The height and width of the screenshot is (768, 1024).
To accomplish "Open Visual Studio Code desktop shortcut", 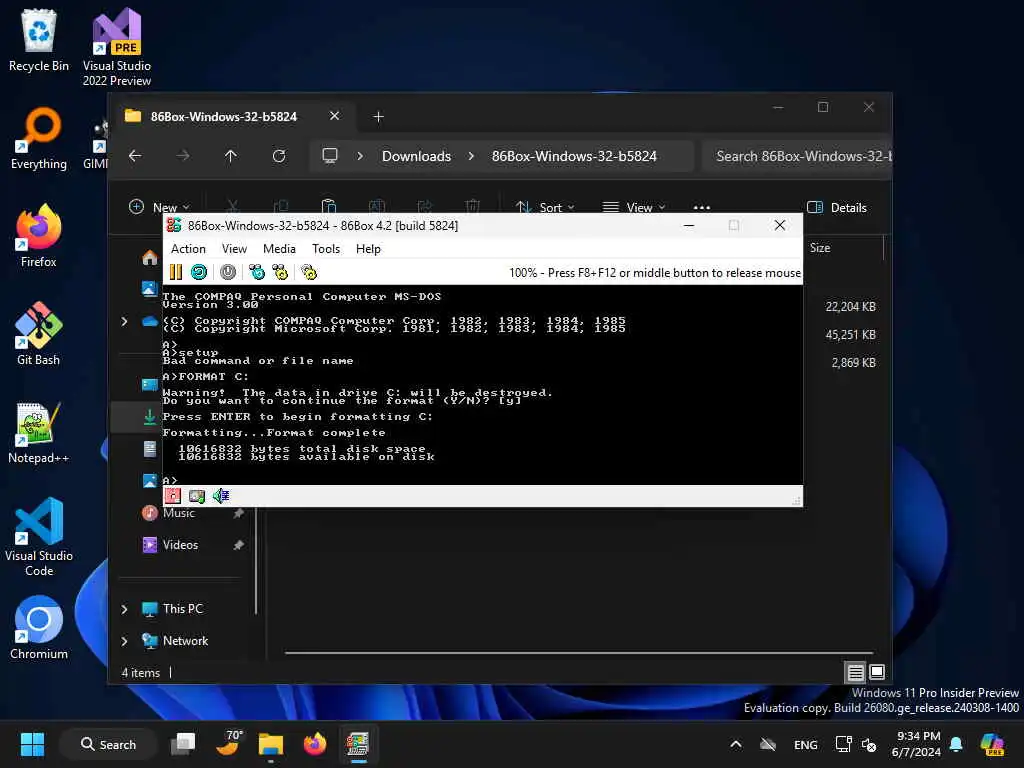I will (39, 537).
